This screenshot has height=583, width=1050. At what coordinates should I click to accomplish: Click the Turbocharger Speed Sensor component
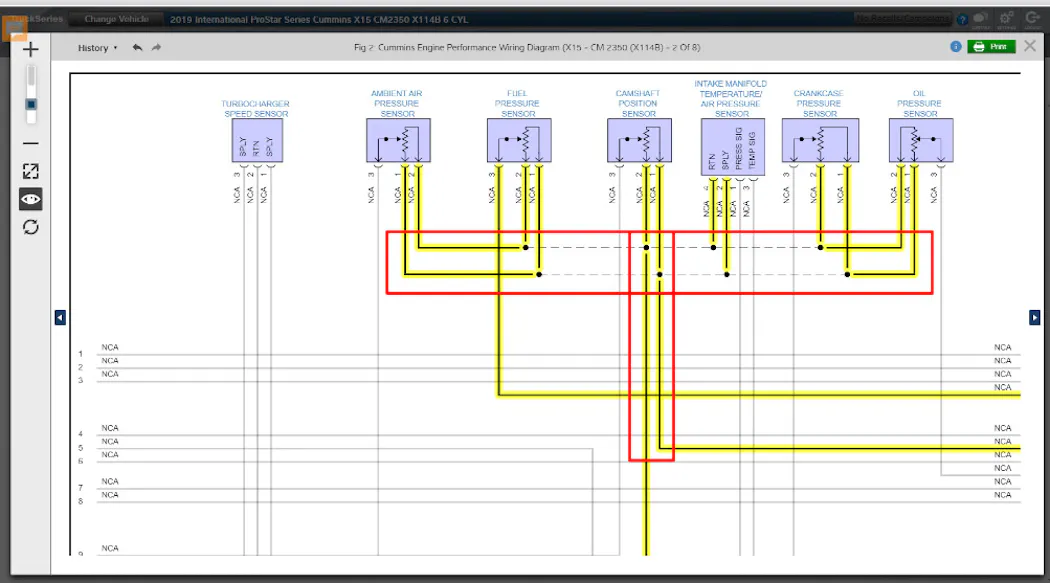point(257,141)
